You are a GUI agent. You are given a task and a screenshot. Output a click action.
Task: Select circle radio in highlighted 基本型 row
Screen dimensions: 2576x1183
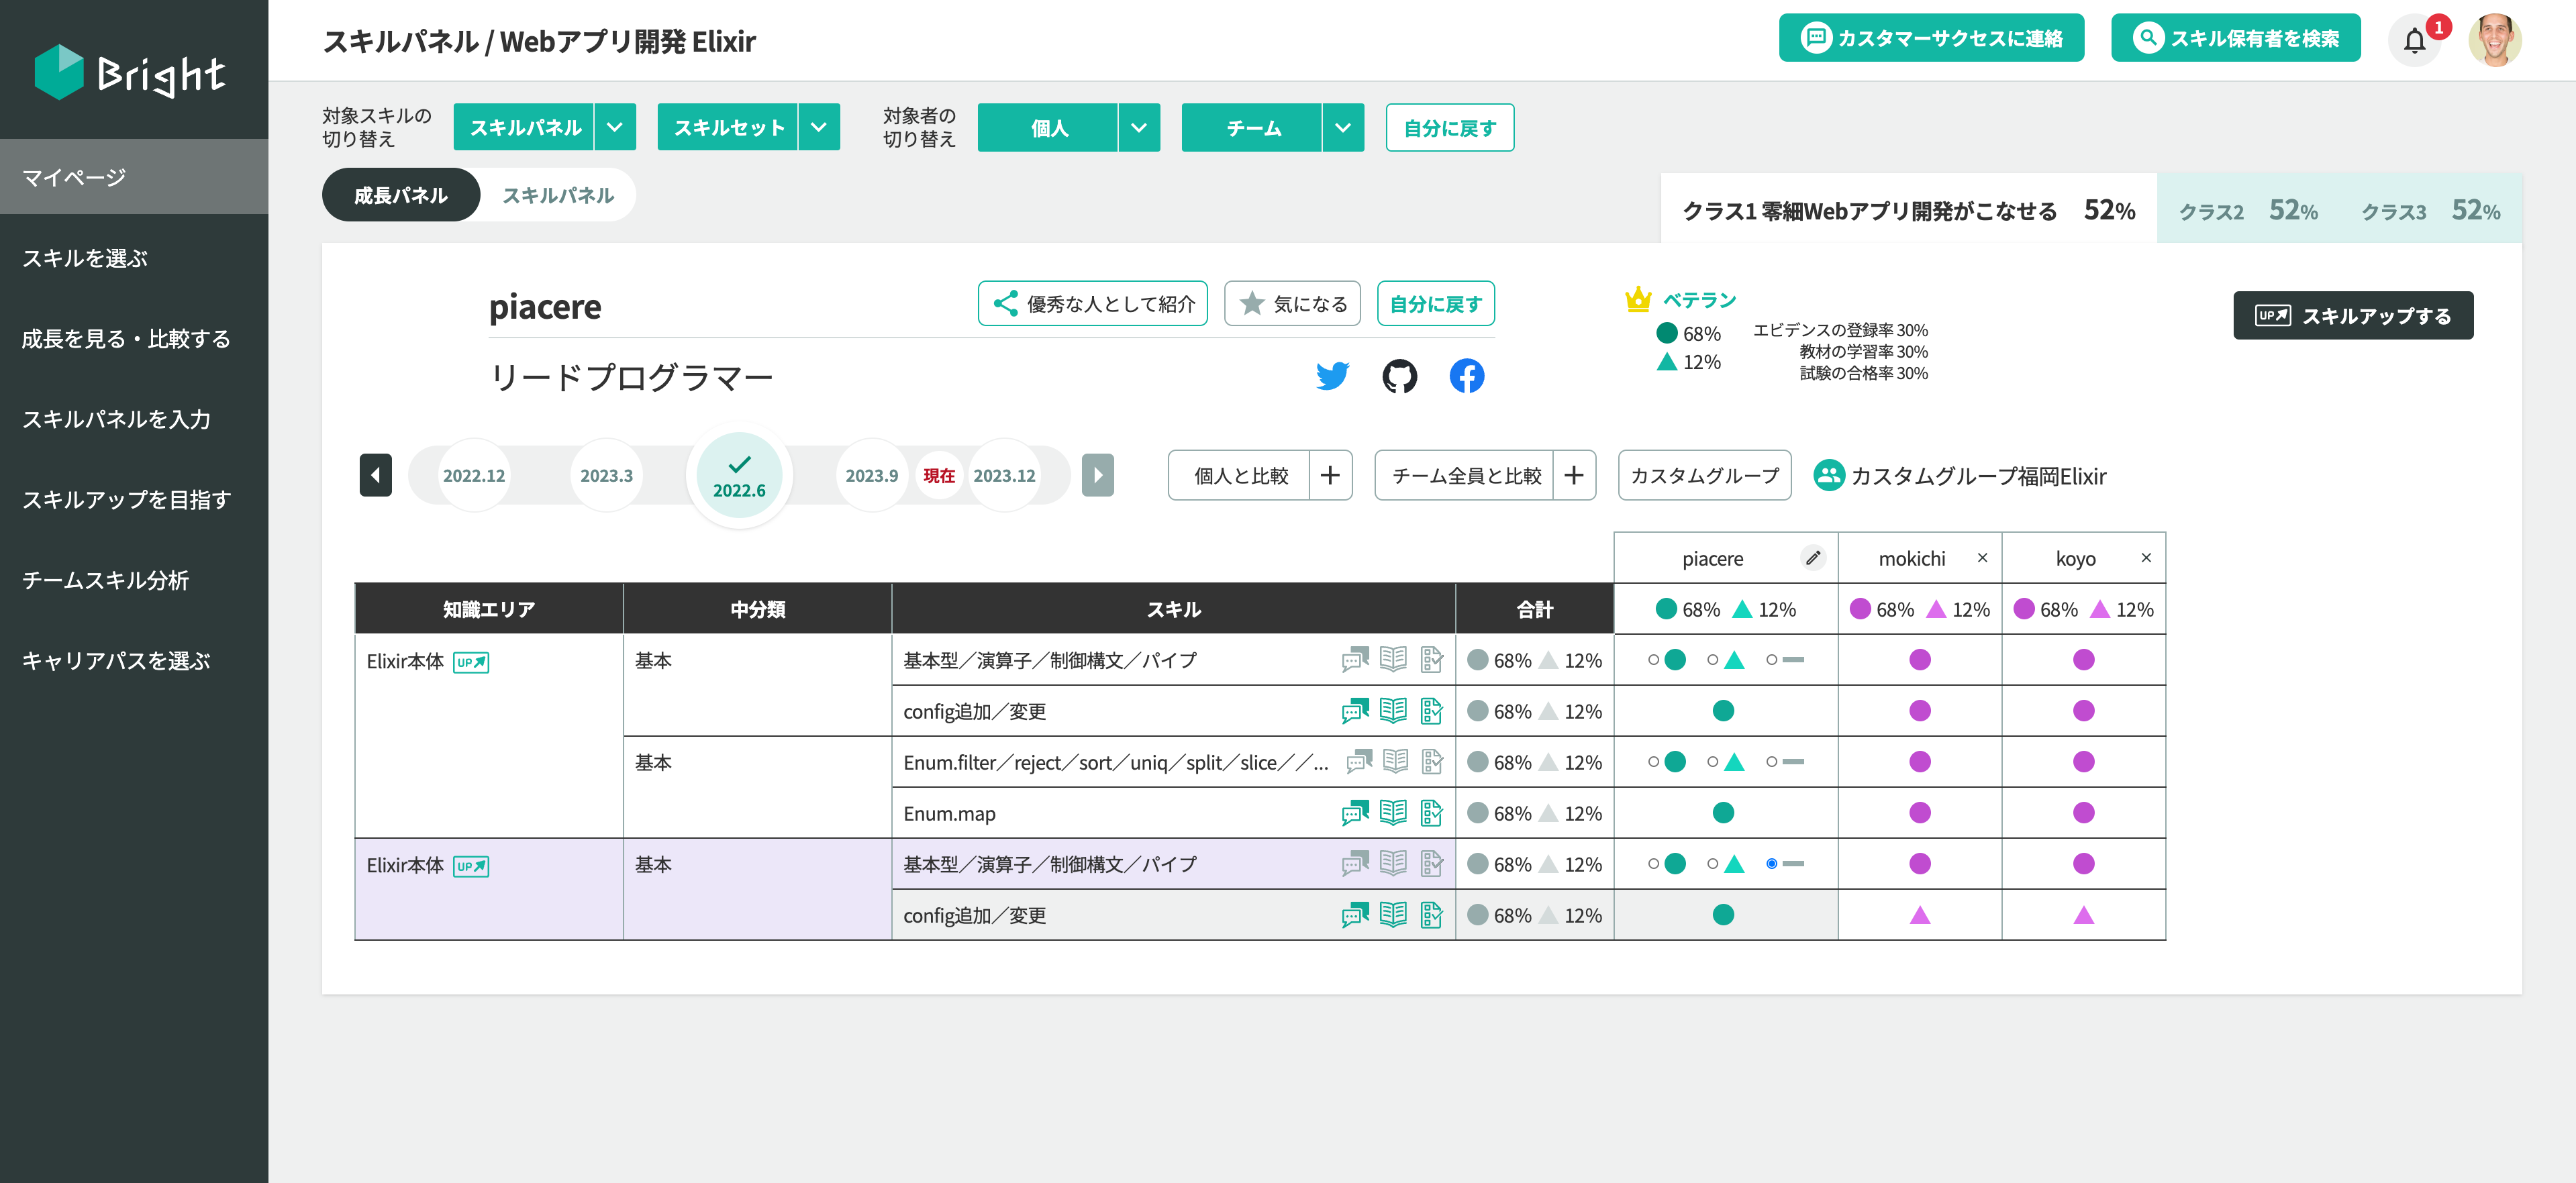[1653, 864]
